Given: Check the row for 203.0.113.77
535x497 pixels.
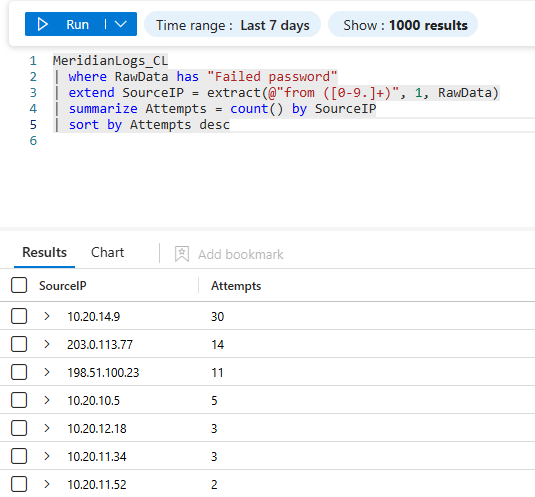Looking at the screenshot, I should [x=19, y=344].
